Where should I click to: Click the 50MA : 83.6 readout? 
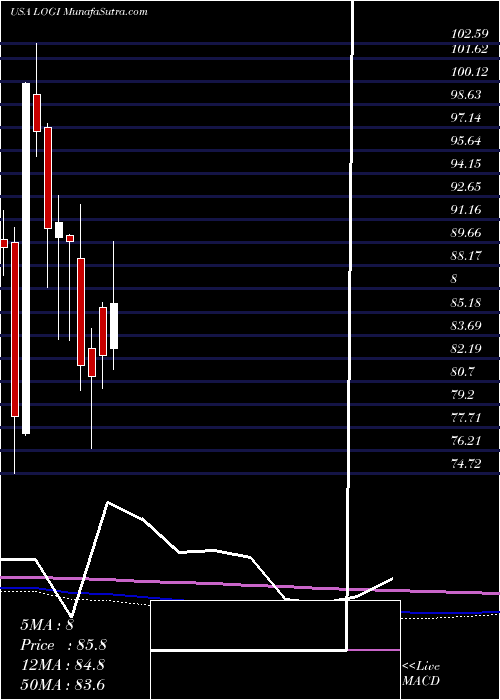tap(62, 684)
